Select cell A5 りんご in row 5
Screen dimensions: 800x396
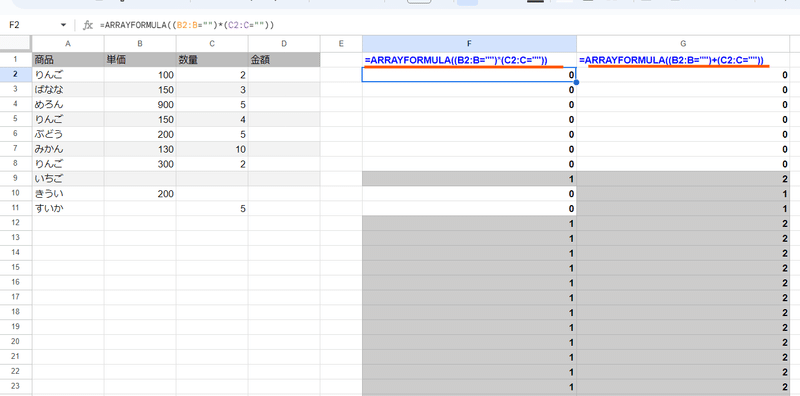point(68,119)
